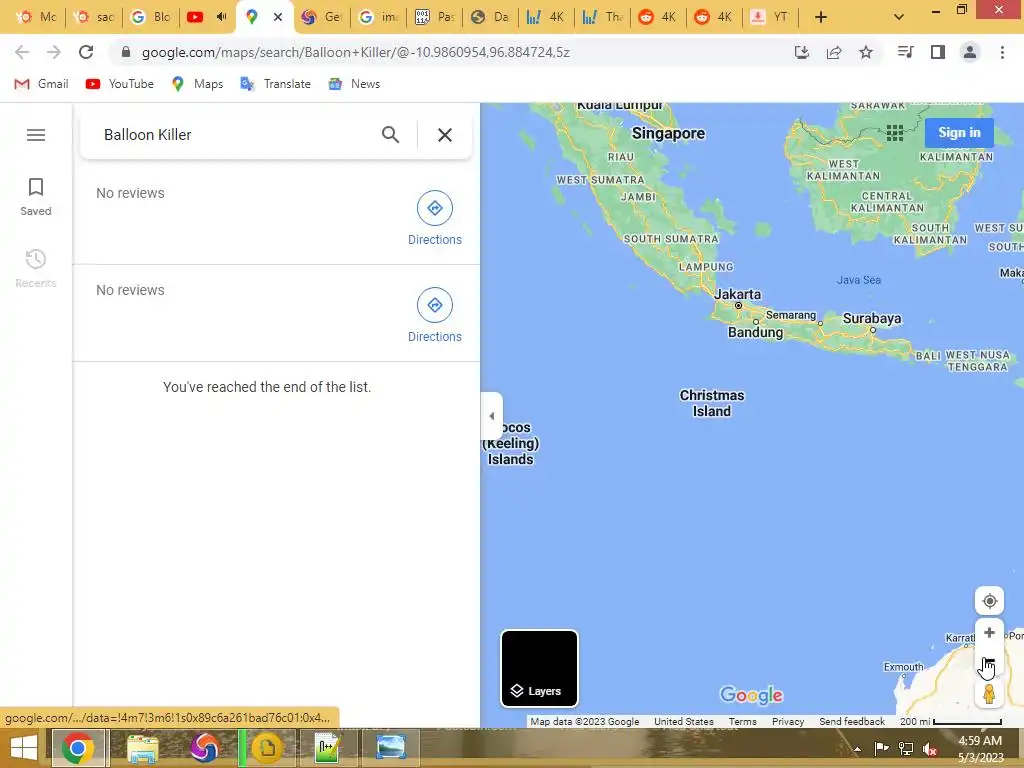Click the search magnifier in Maps box

[x=391, y=135]
